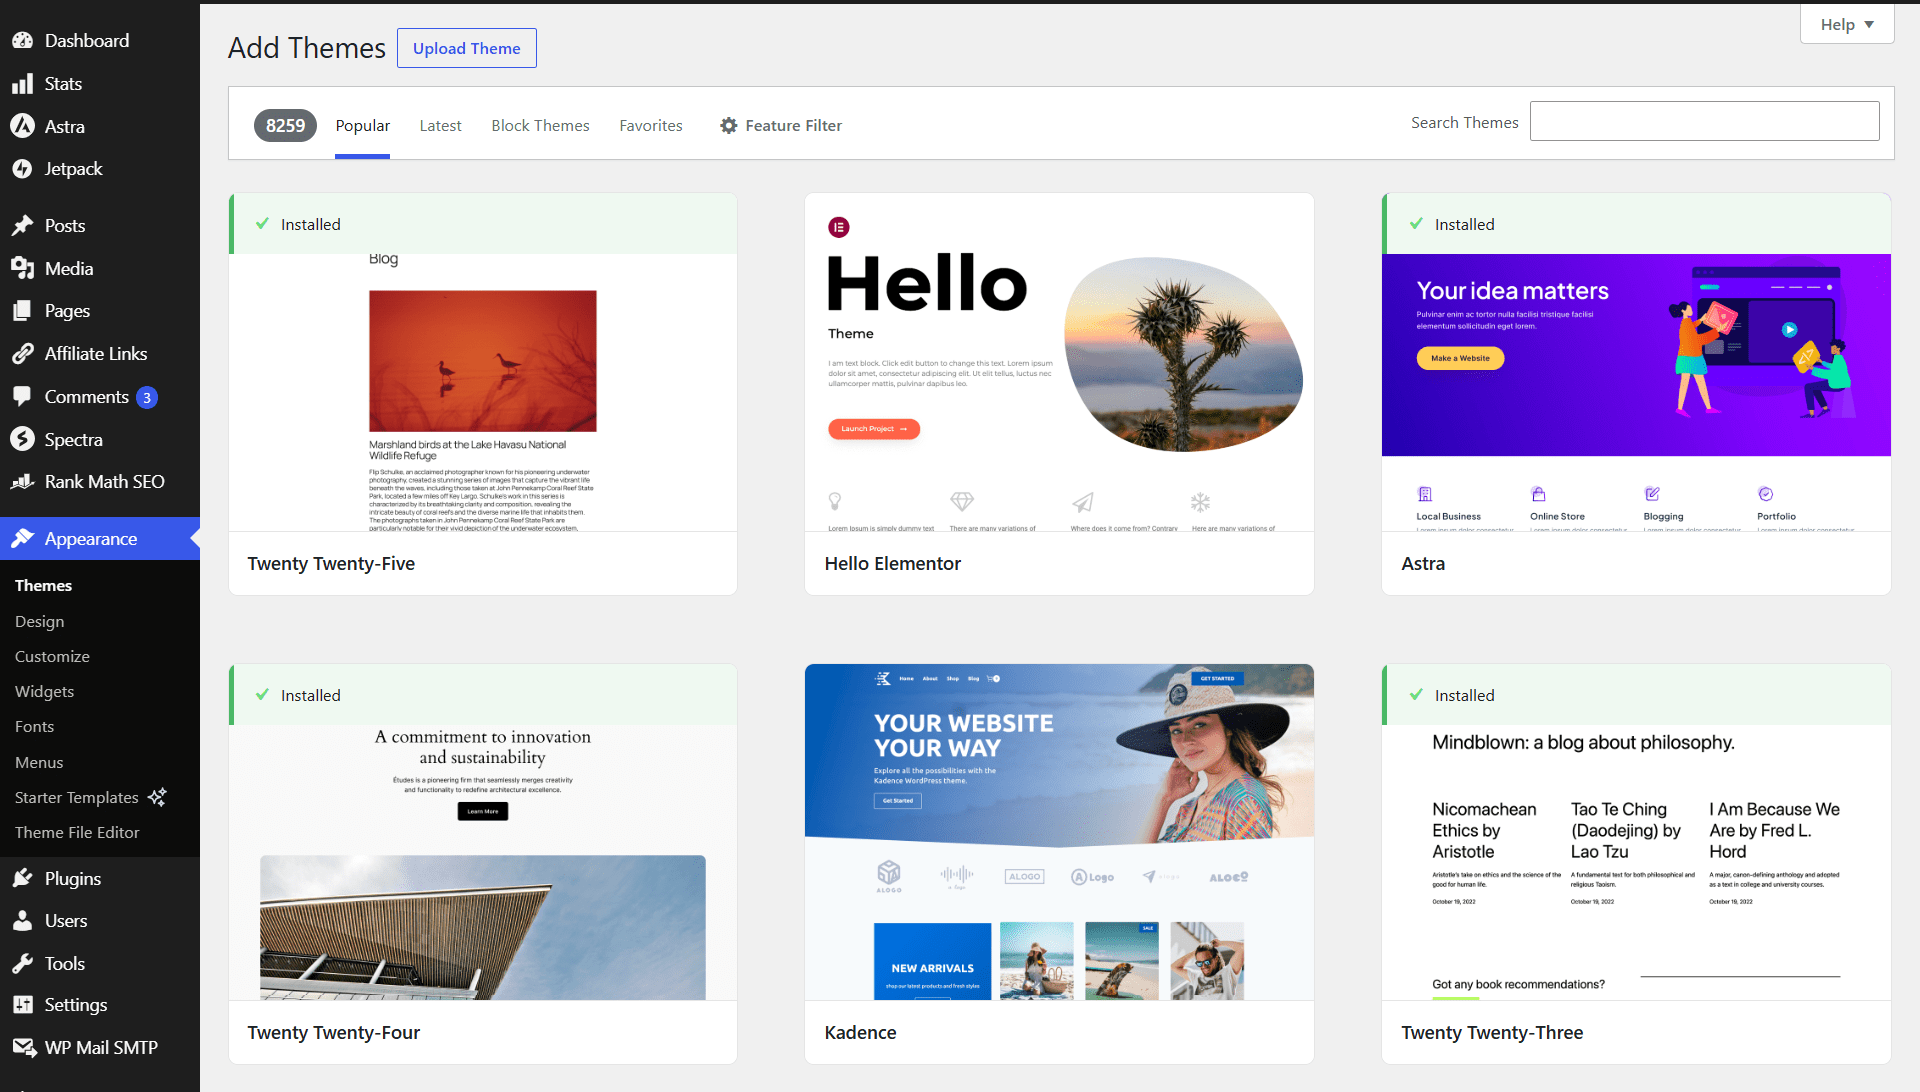This screenshot has width=1920, height=1092.
Task: Click the Rank Math SEO icon
Action: (x=22, y=482)
